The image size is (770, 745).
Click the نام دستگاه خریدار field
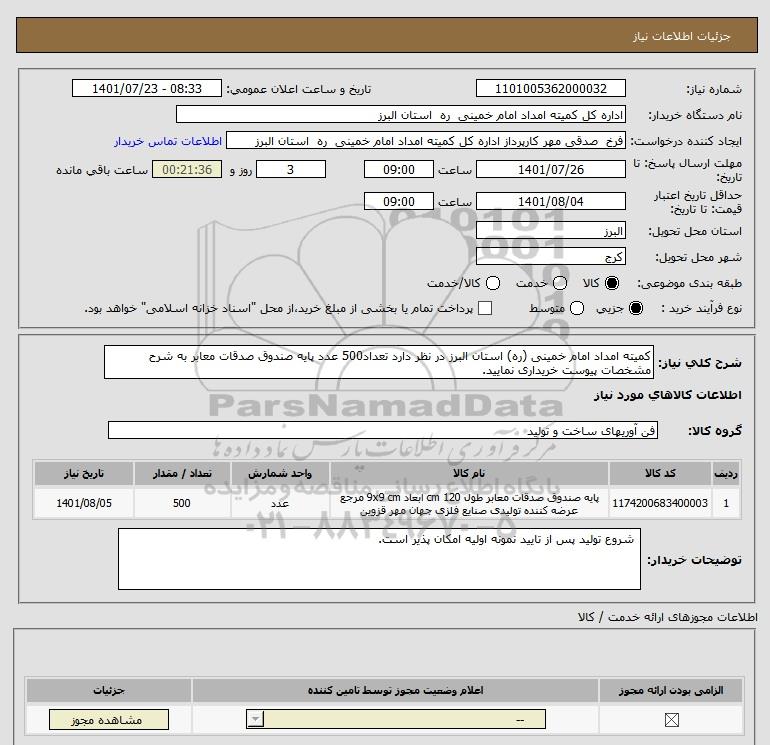(401, 114)
